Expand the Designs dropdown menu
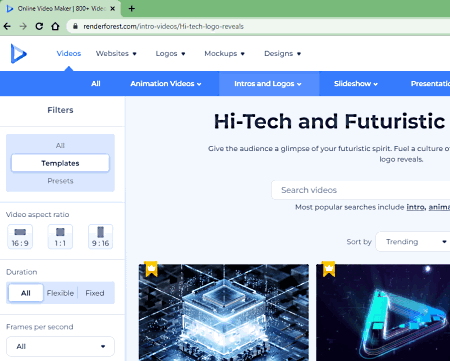This screenshot has height=361, width=450. pyautogui.click(x=282, y=53)
